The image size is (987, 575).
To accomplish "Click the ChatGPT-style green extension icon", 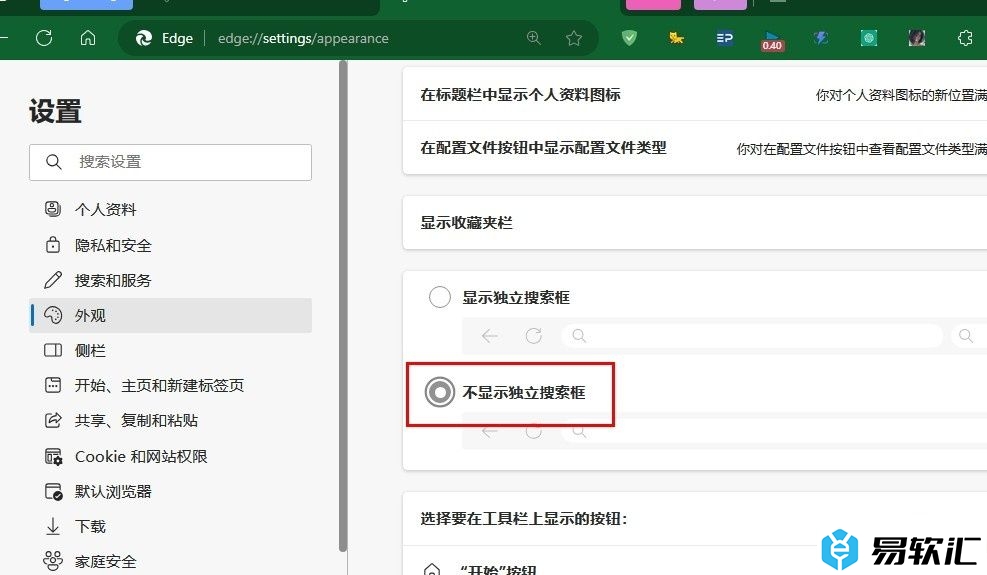I will (x=869, y=38).
